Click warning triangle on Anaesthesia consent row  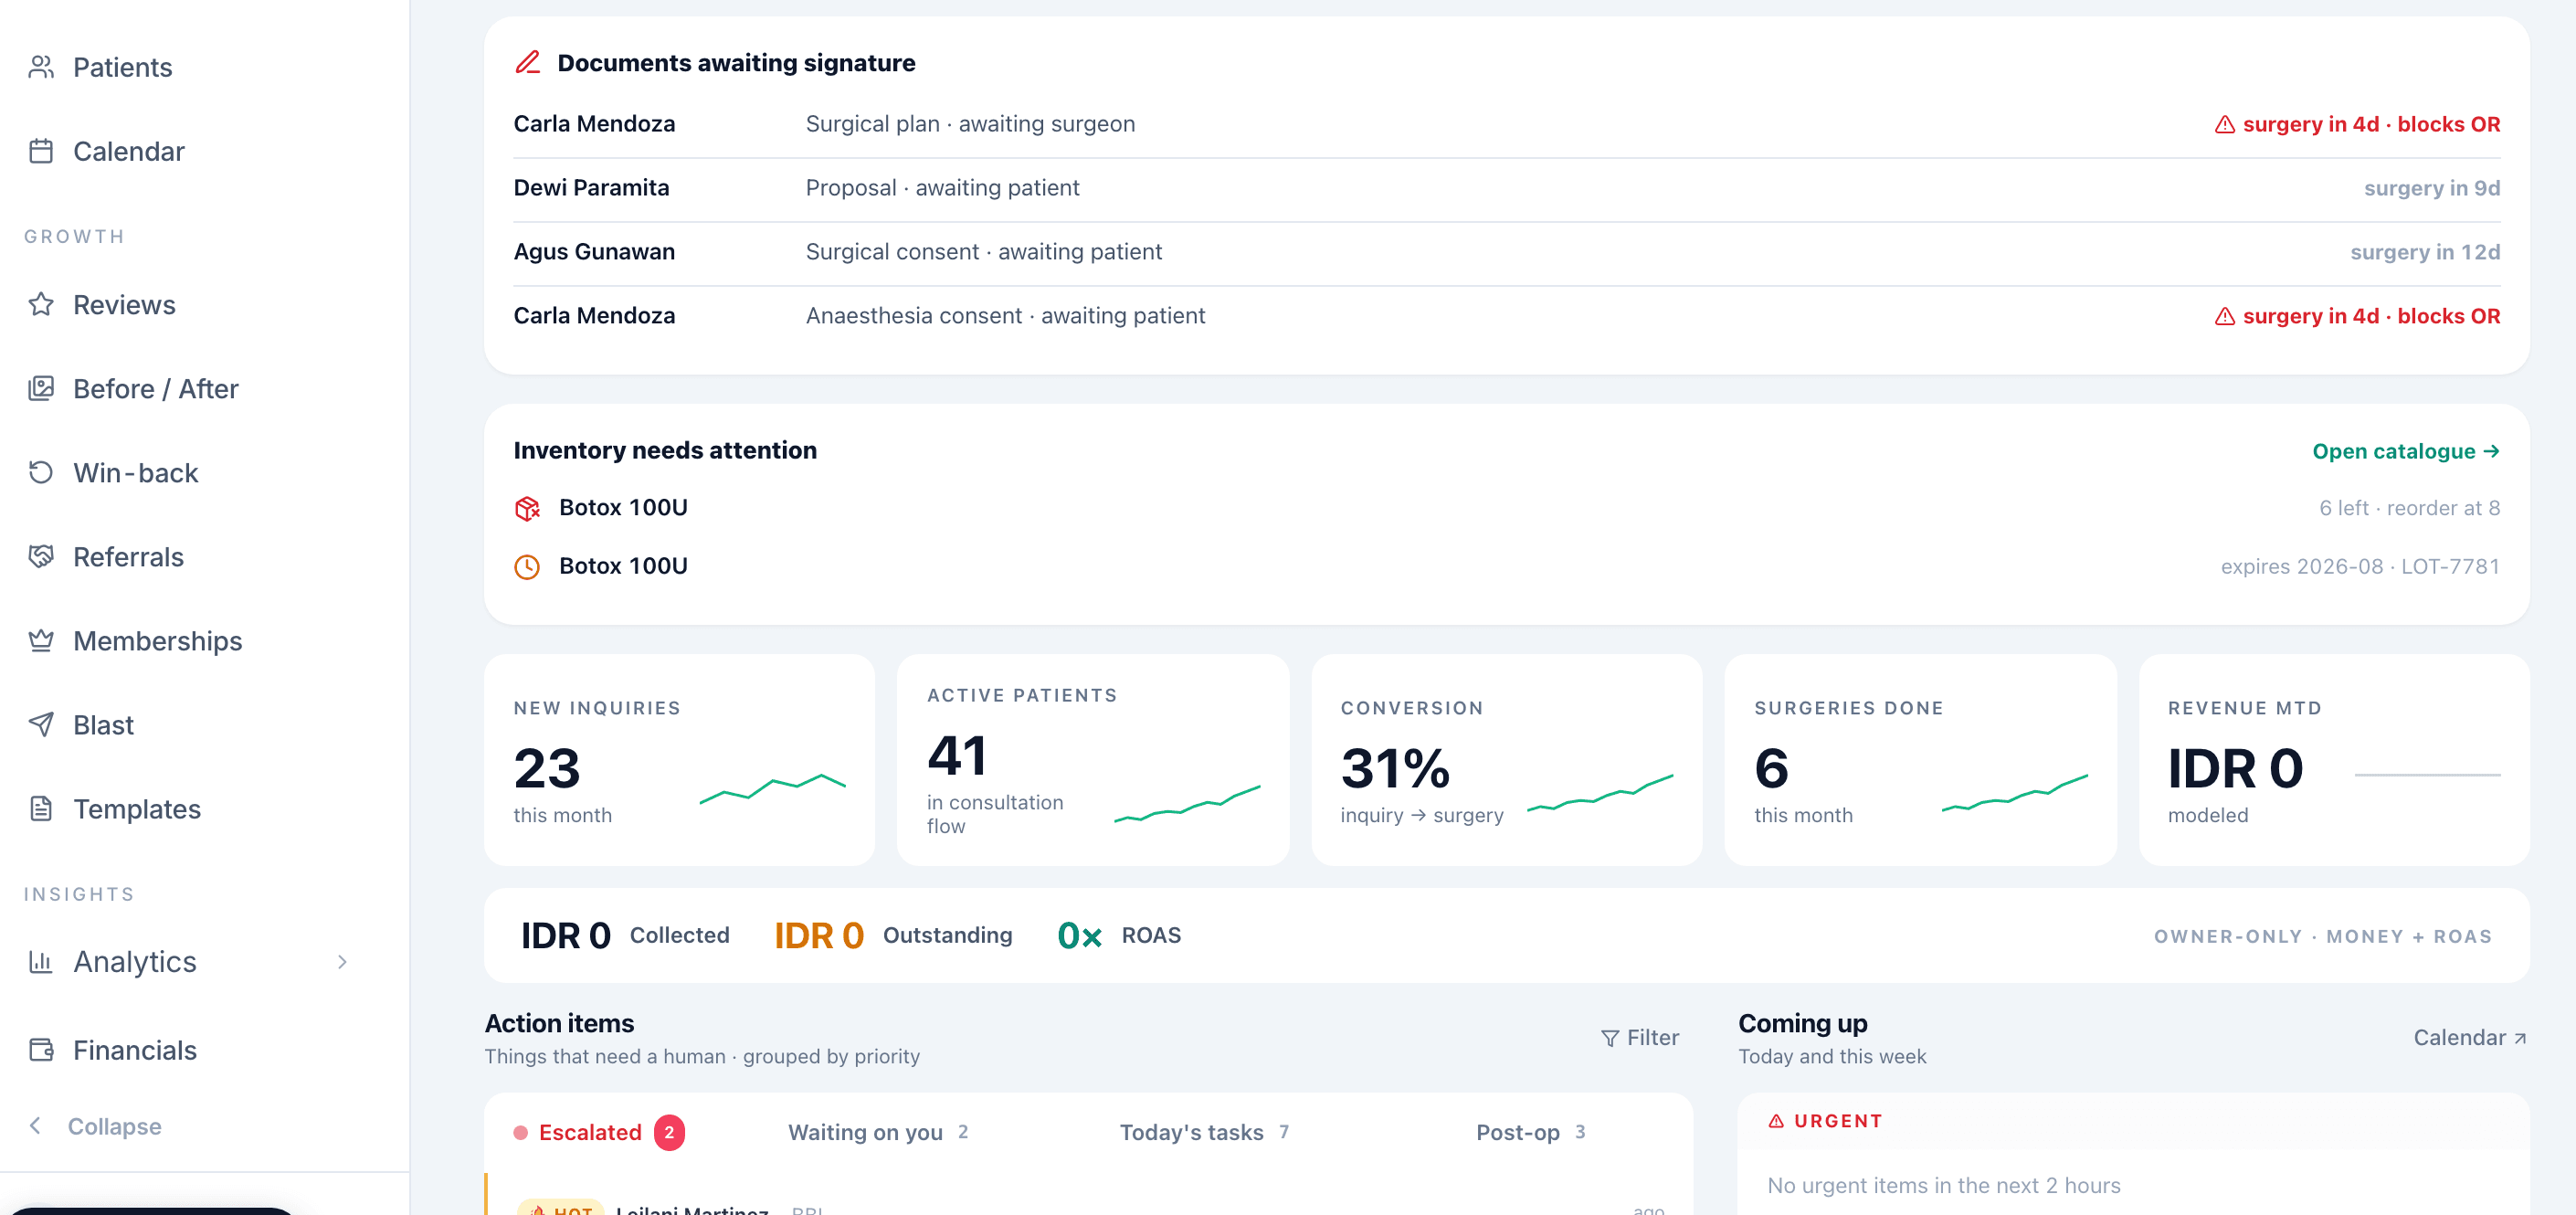tap(2224, 316)
